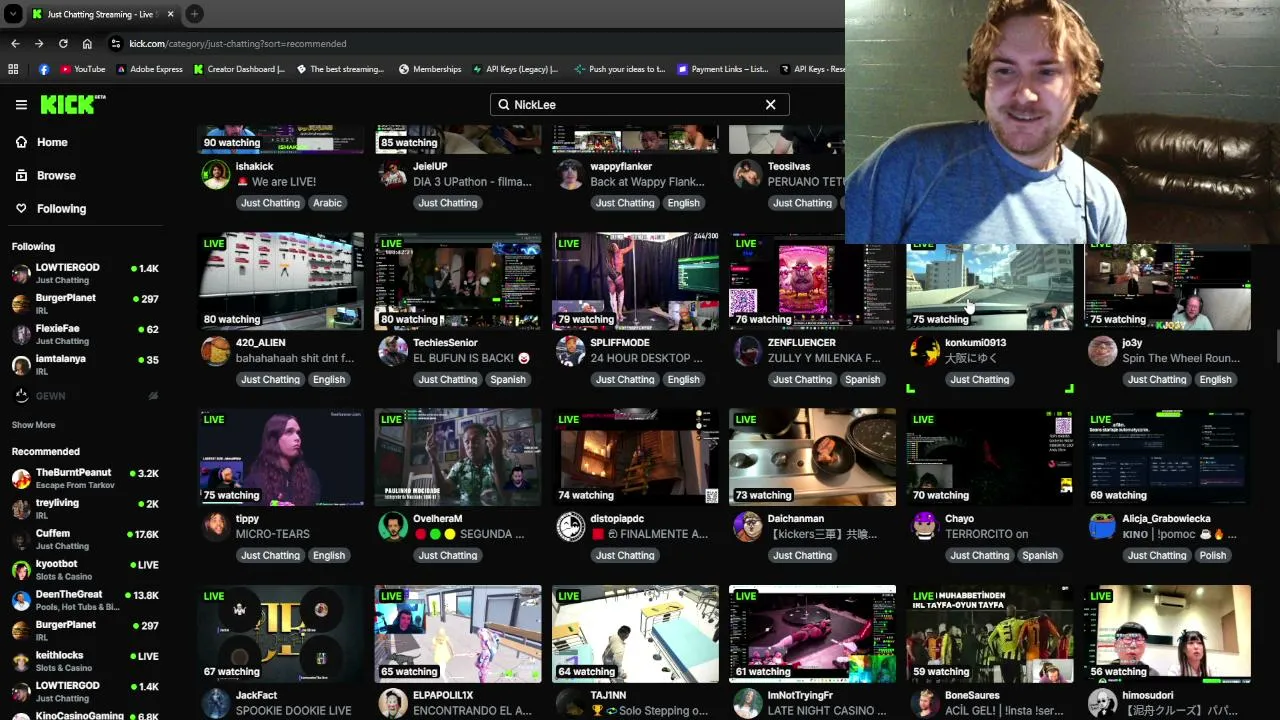Click Just Chatting tag under konkumi0913
The height and width of the screenshot is (720, 1280).
[979, 379]
